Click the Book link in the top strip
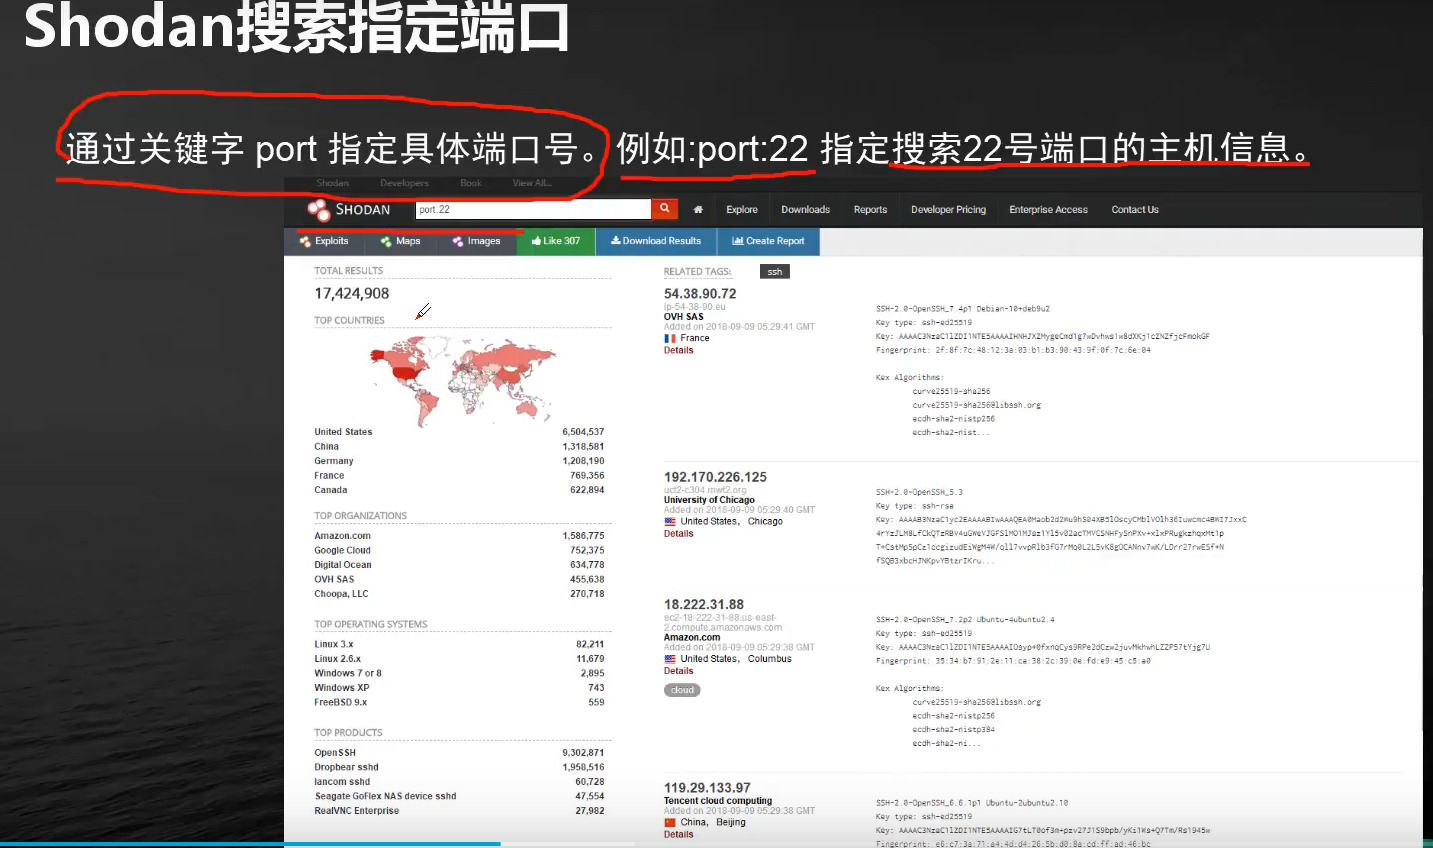The height and width of the screenshot is (848, 1433). tap(471, 183)
